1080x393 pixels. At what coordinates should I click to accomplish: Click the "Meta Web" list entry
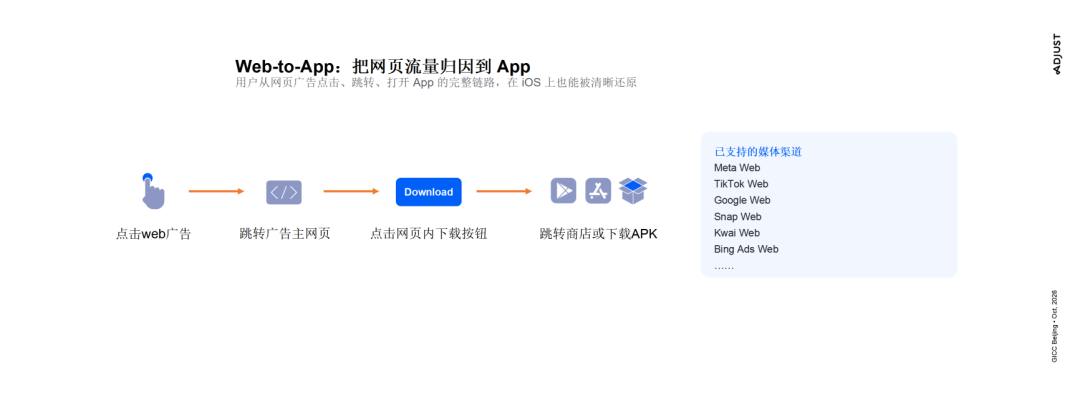[x=737, y=168]
